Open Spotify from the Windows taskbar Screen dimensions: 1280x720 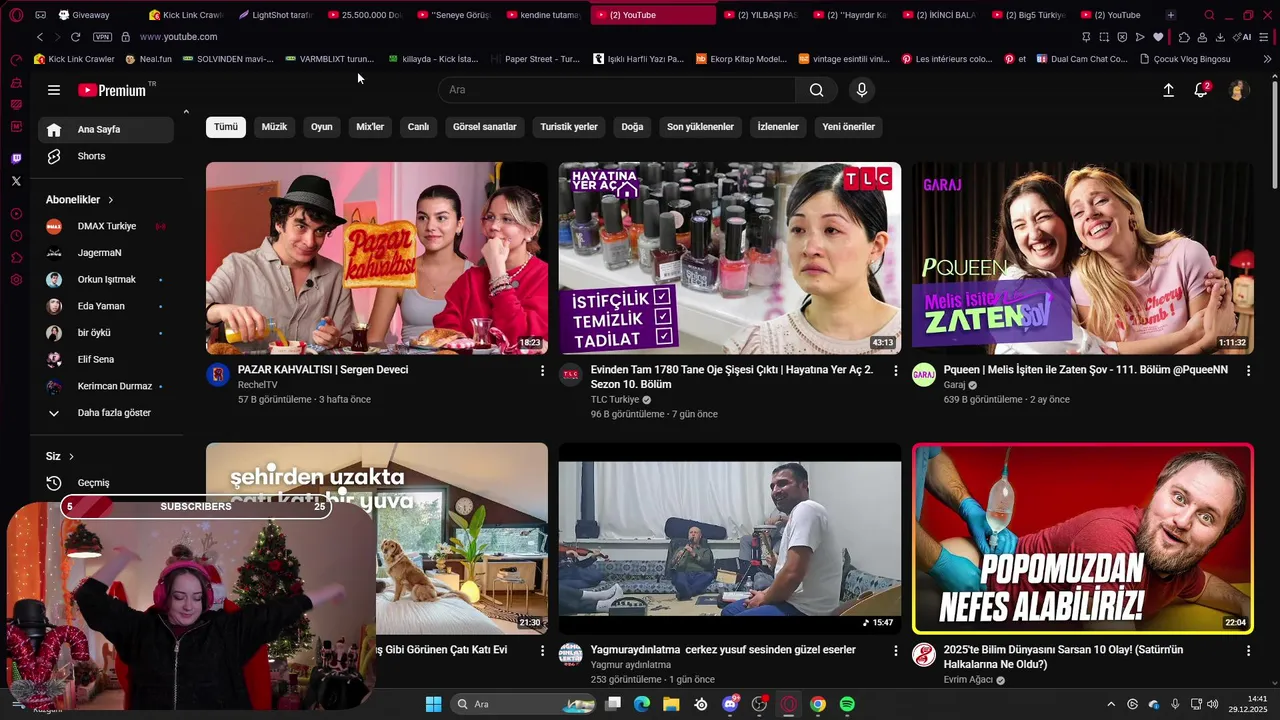(847, 704)
